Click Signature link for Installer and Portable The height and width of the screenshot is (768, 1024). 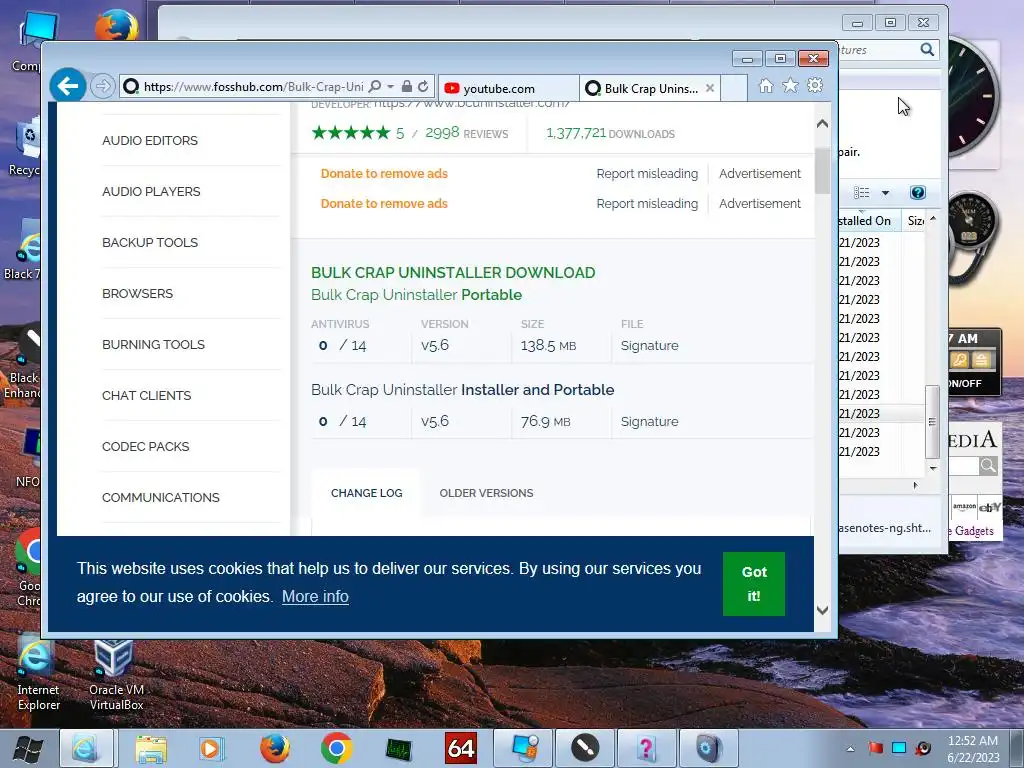tap(649, 421)
